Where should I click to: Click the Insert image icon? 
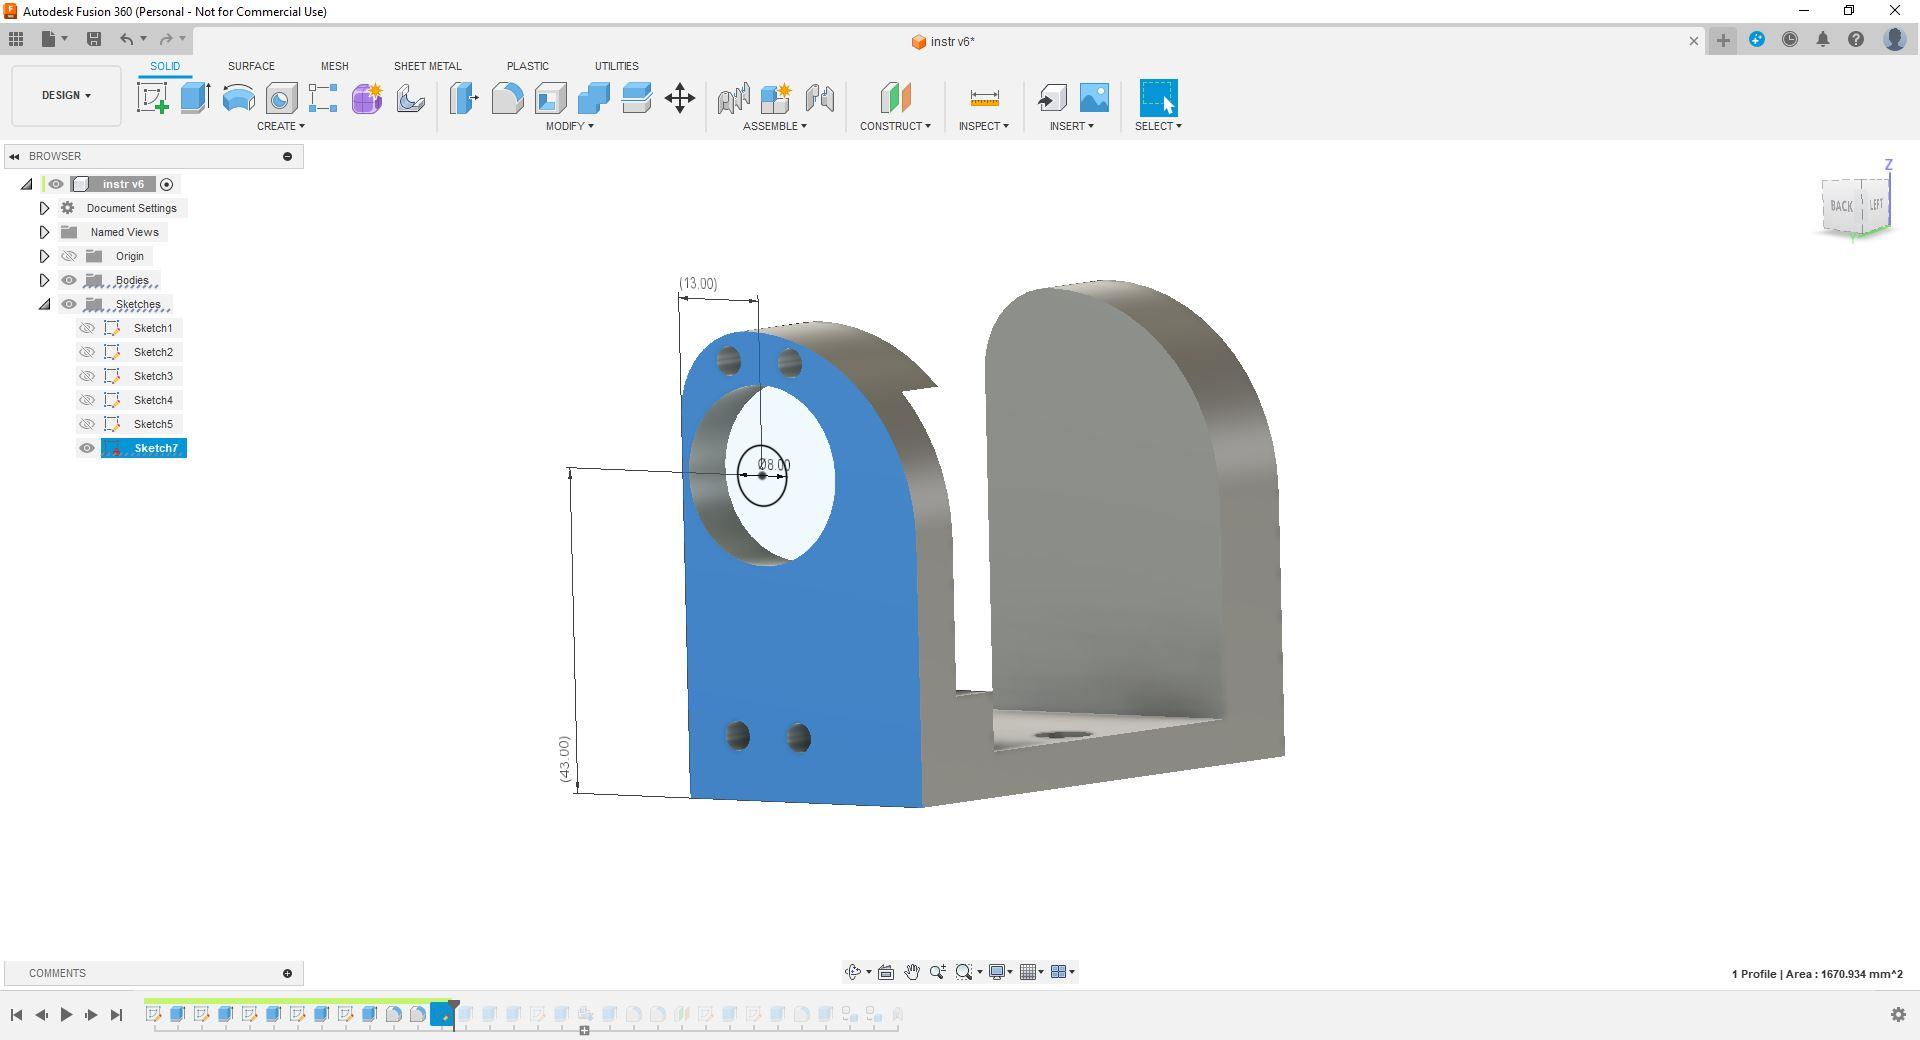(x=1094, y=98)
